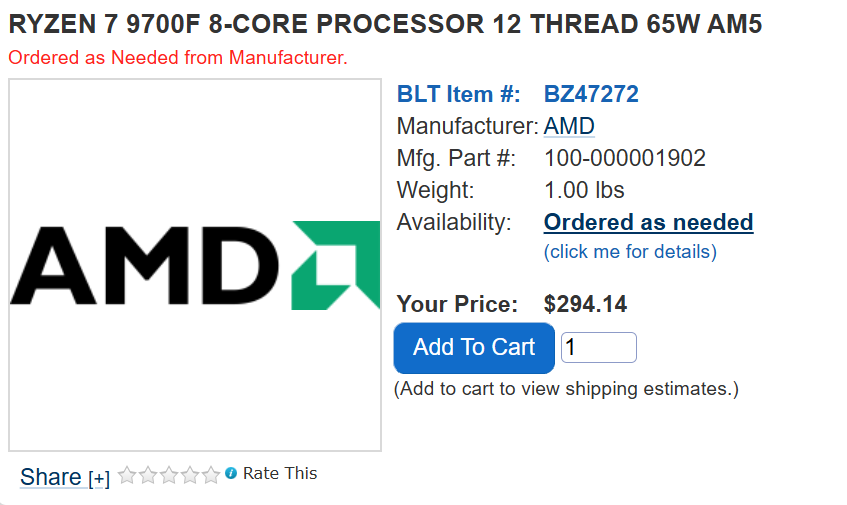The width and height of the screenshot is (847, 505).
Task: Click the $294.14 price text
Action: [x=585, y=304]
